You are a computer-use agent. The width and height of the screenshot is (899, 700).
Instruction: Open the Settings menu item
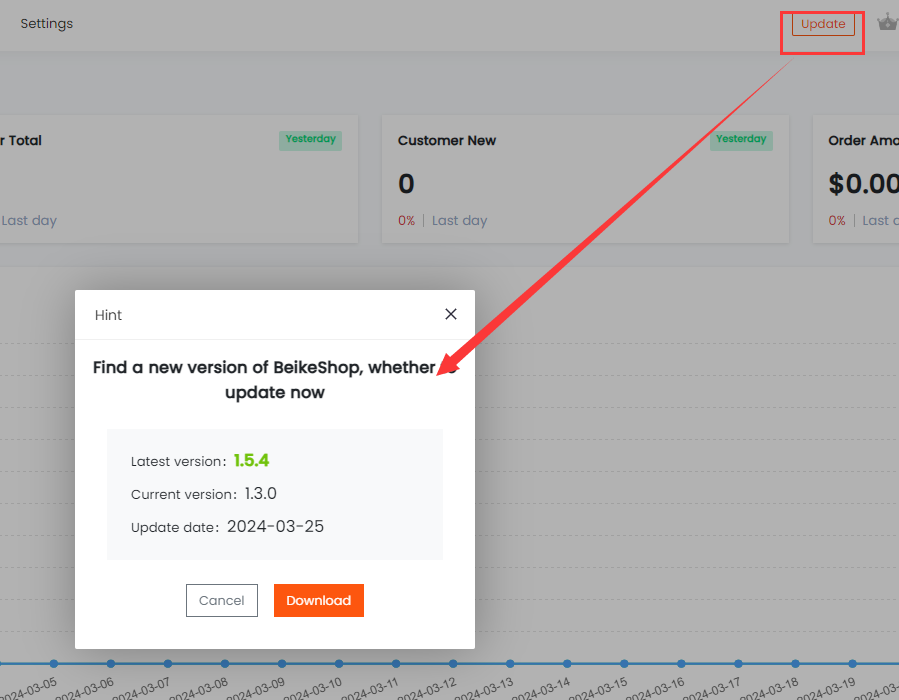pos(47,24)
